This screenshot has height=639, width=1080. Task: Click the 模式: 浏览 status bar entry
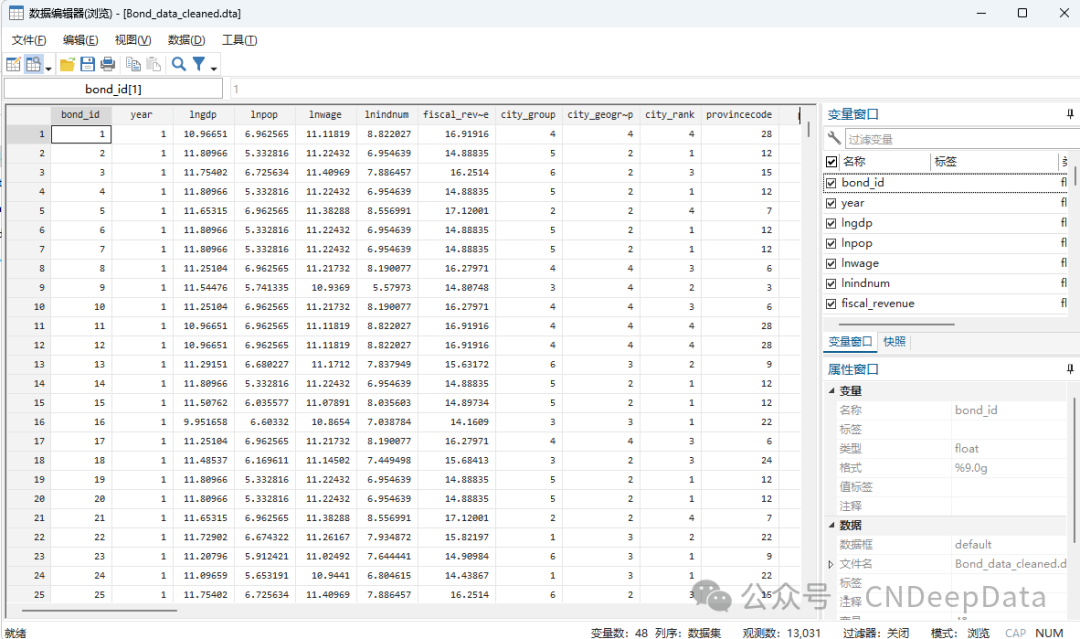coord(961,633)
